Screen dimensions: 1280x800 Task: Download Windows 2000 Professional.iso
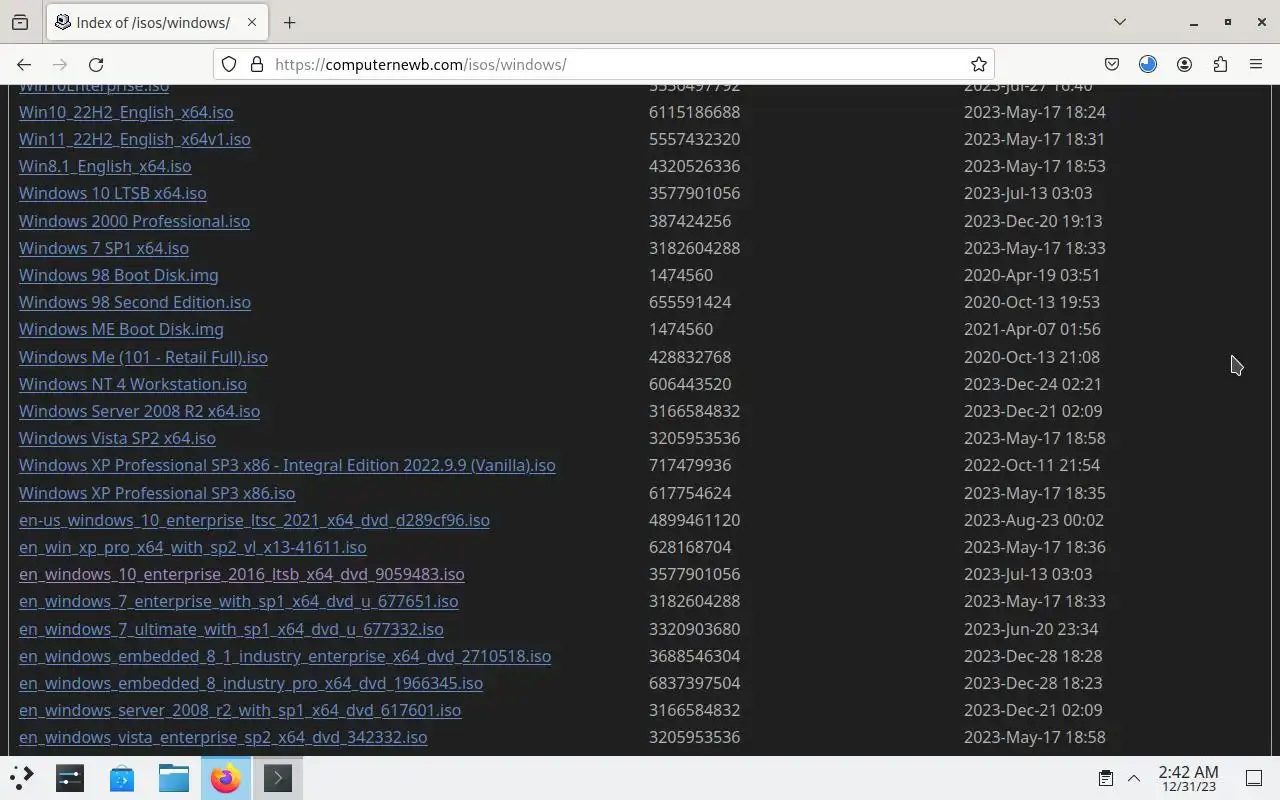(134, 221)
